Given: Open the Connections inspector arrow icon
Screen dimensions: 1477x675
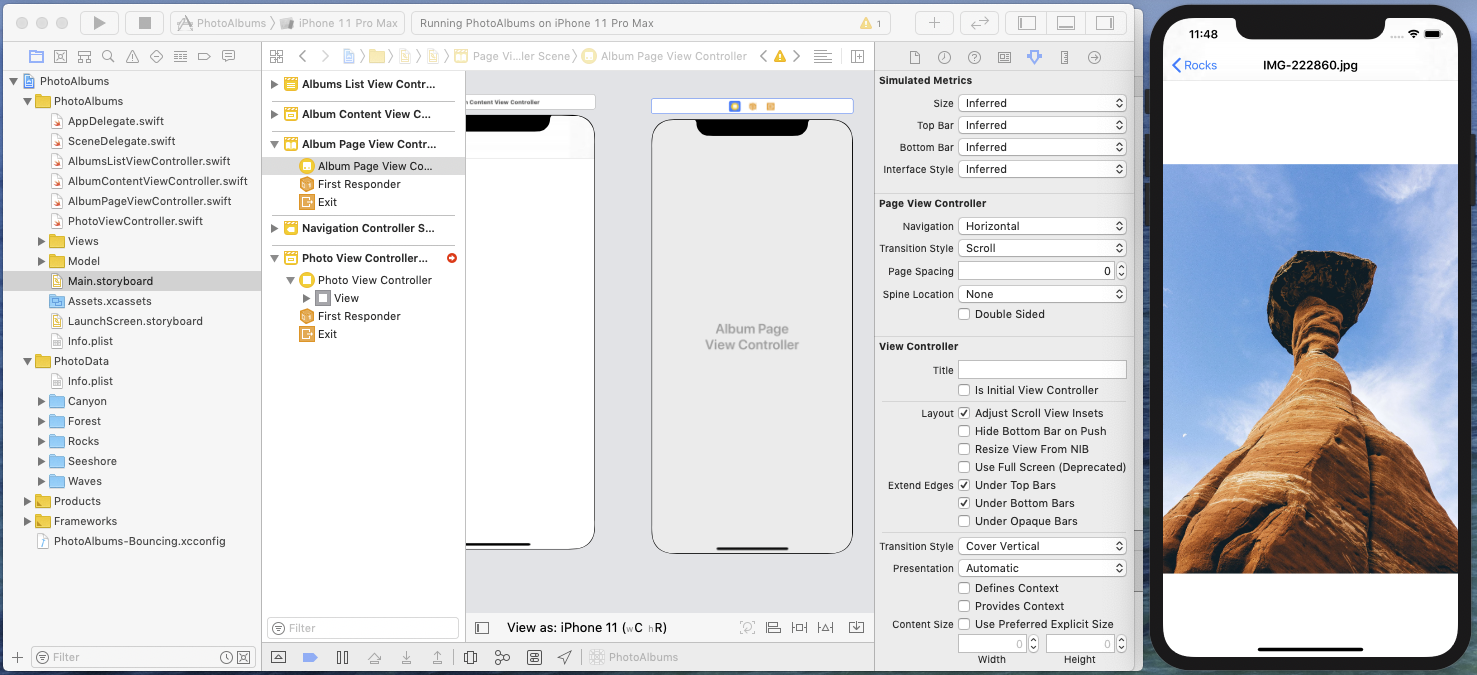Looking at the screenshot, I should coord(1094,57).
